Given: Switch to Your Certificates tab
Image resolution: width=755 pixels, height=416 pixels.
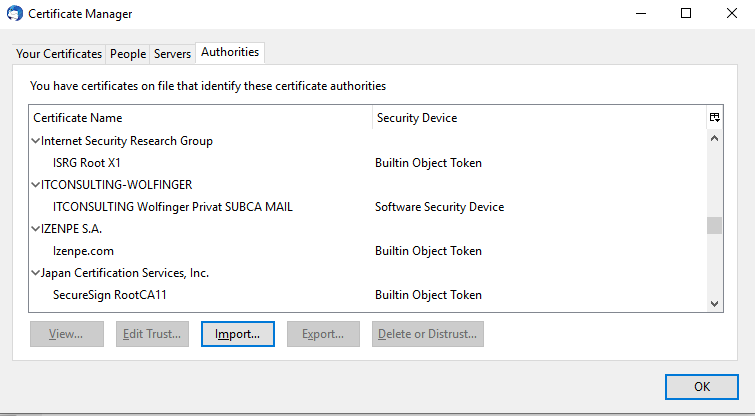Looking at the screenshot, I should pos(59,53).
